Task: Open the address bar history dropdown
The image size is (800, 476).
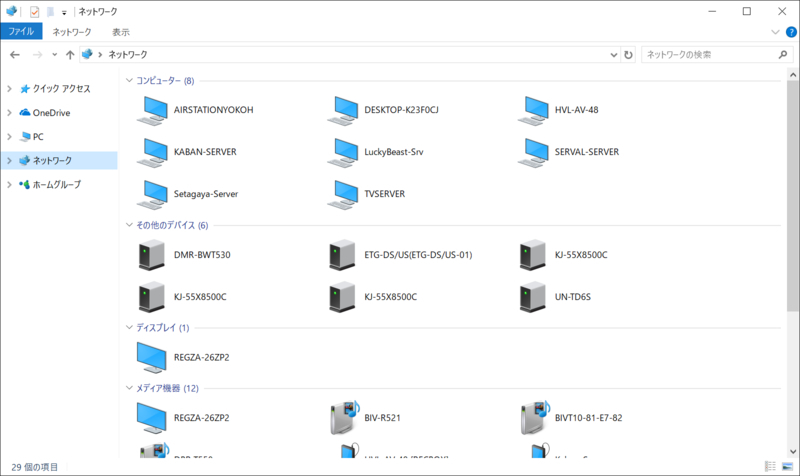Action: [614, 55]
